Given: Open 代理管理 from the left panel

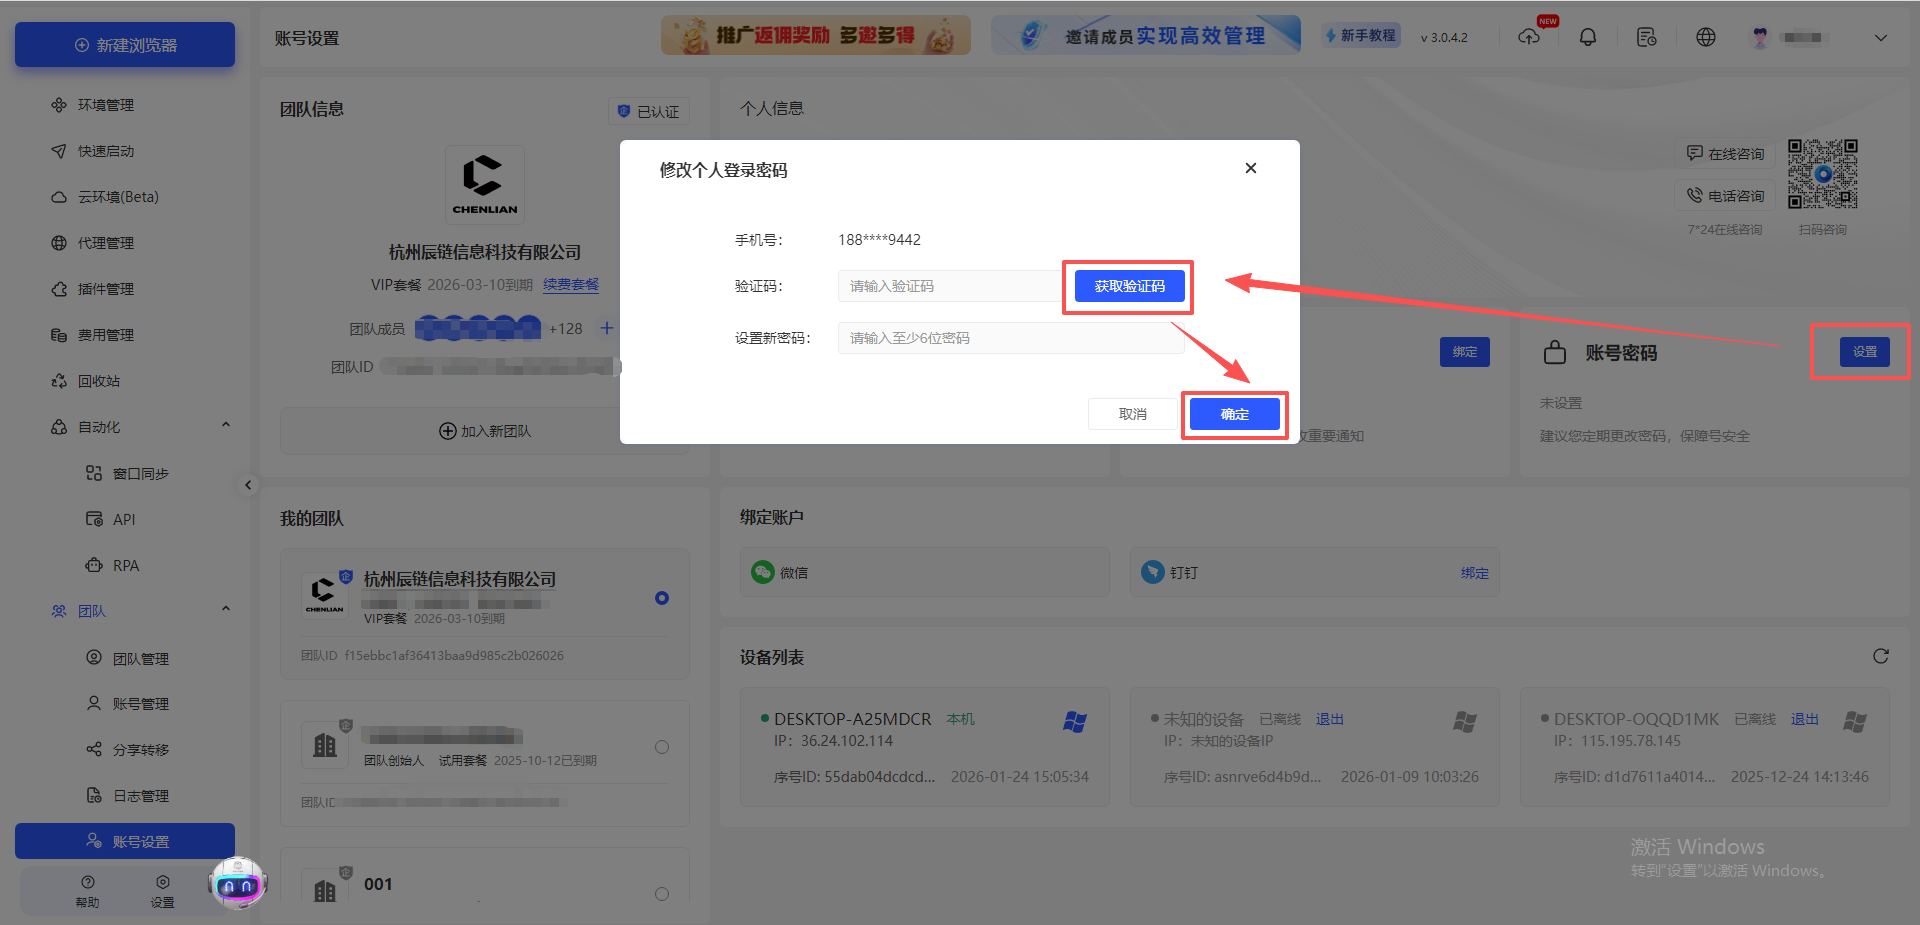Looking at the screenshot, I should pyautogui.click(x=105, y=242).
